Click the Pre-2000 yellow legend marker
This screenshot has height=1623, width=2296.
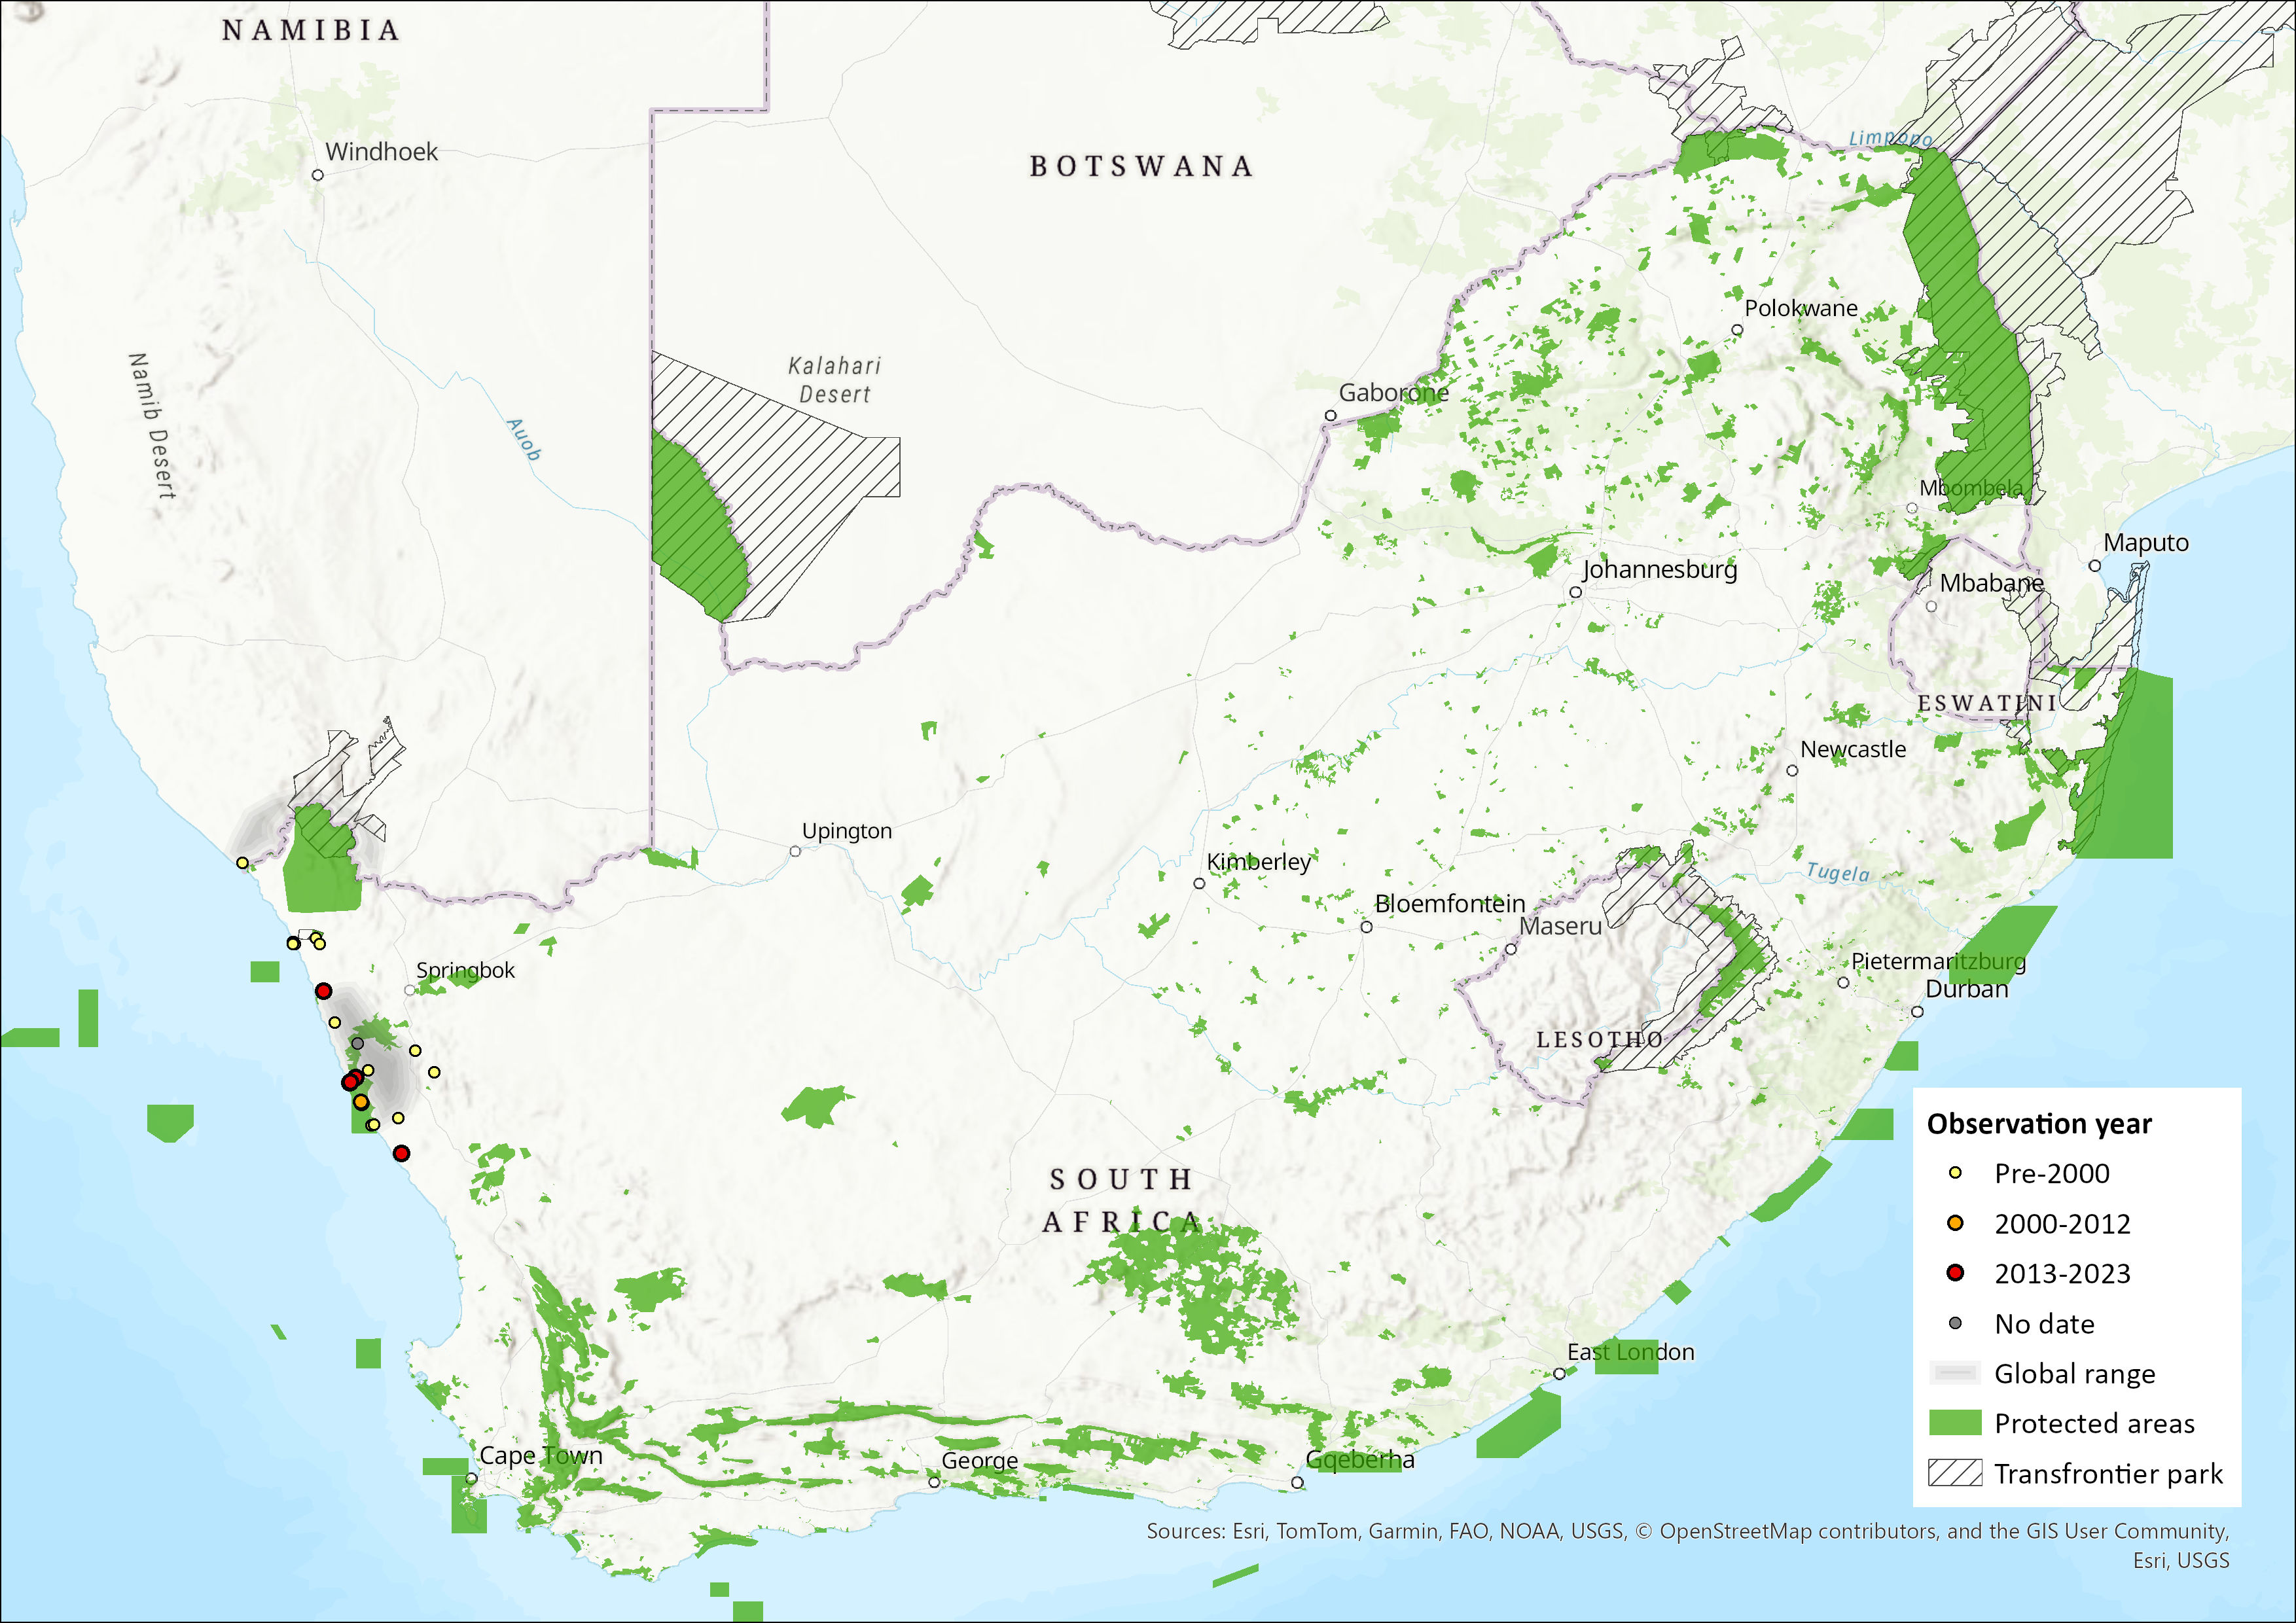click(x=1955, y=1173)
